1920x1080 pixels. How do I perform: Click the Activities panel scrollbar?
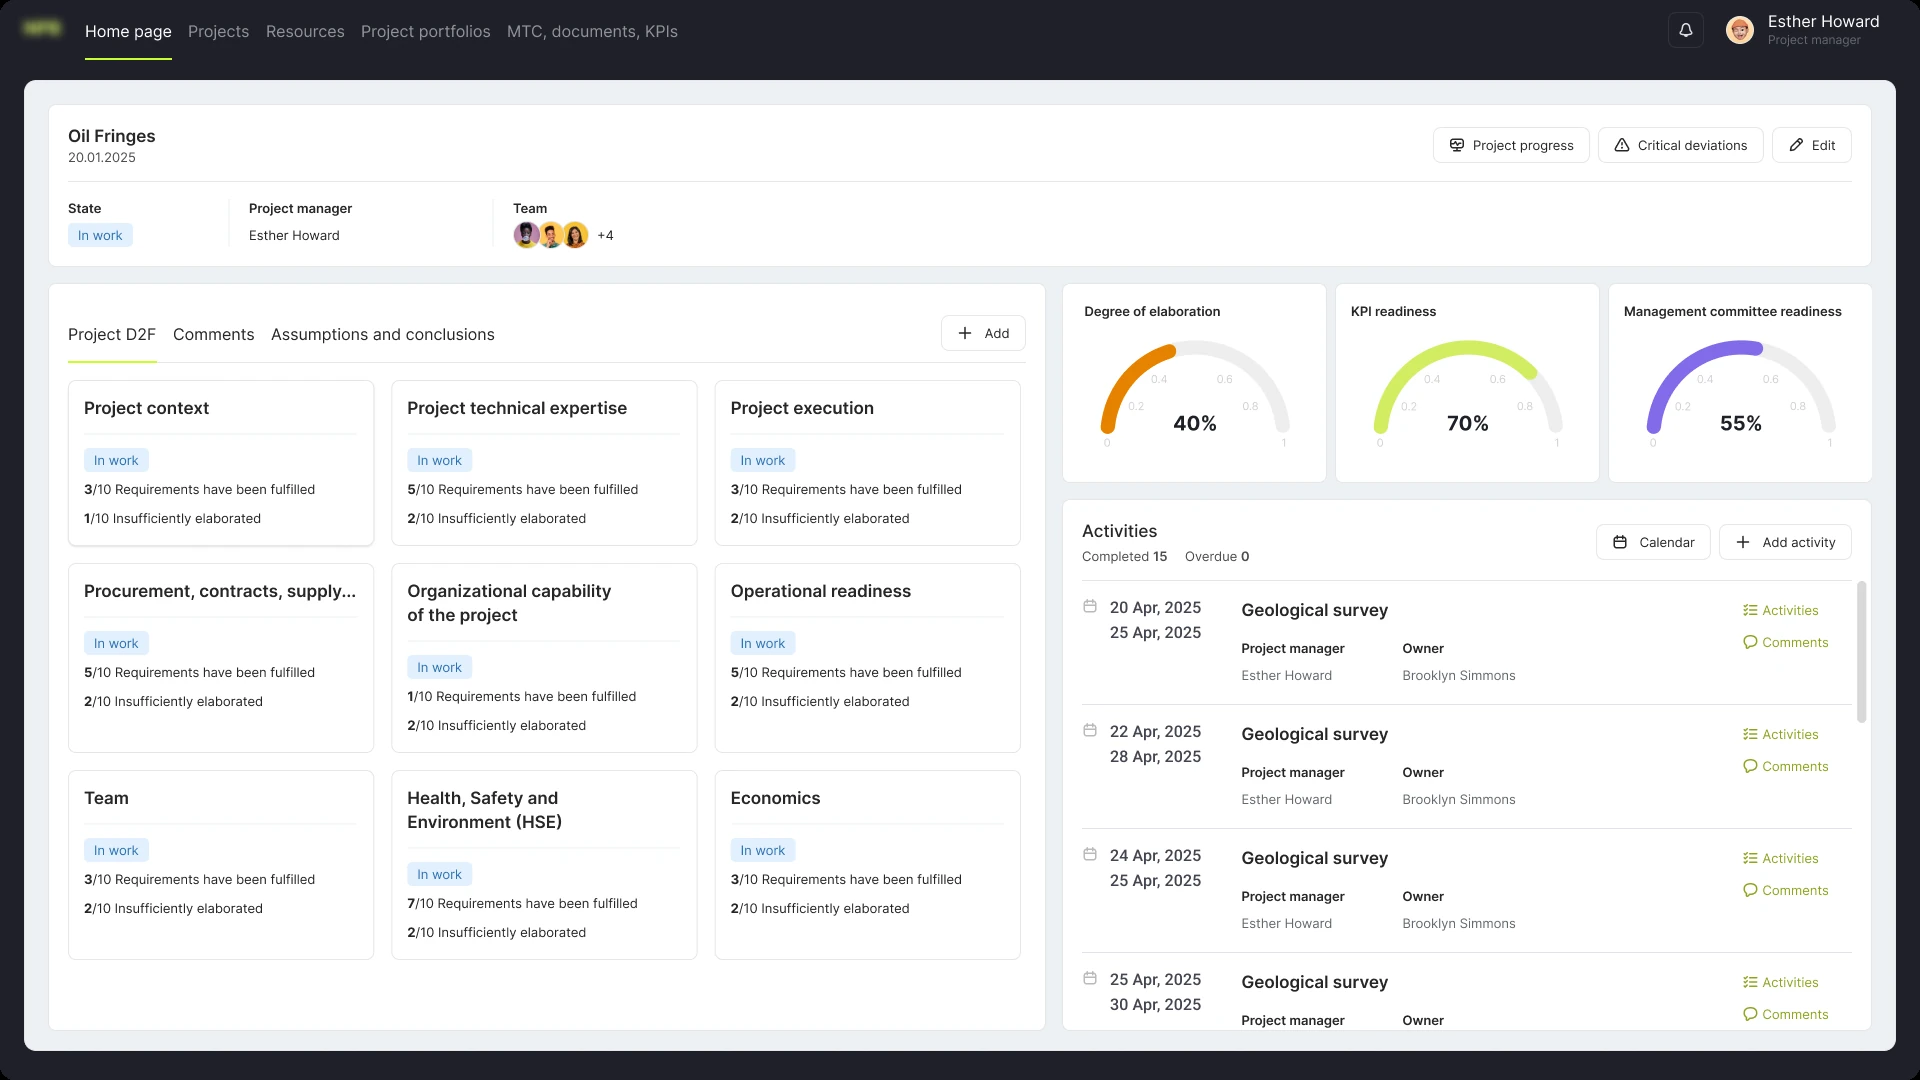click(1861, 652)
